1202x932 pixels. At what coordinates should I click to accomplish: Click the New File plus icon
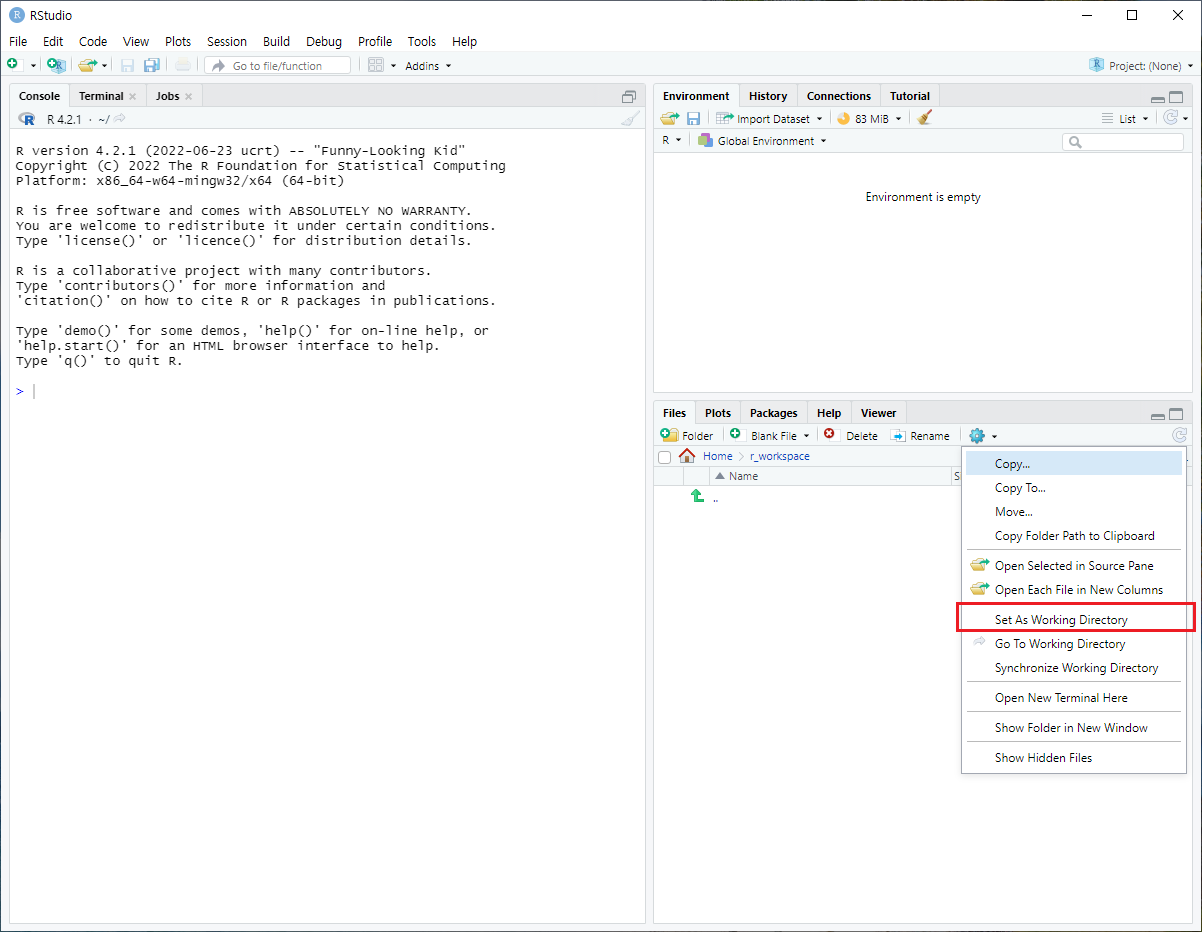pos(13,65)
